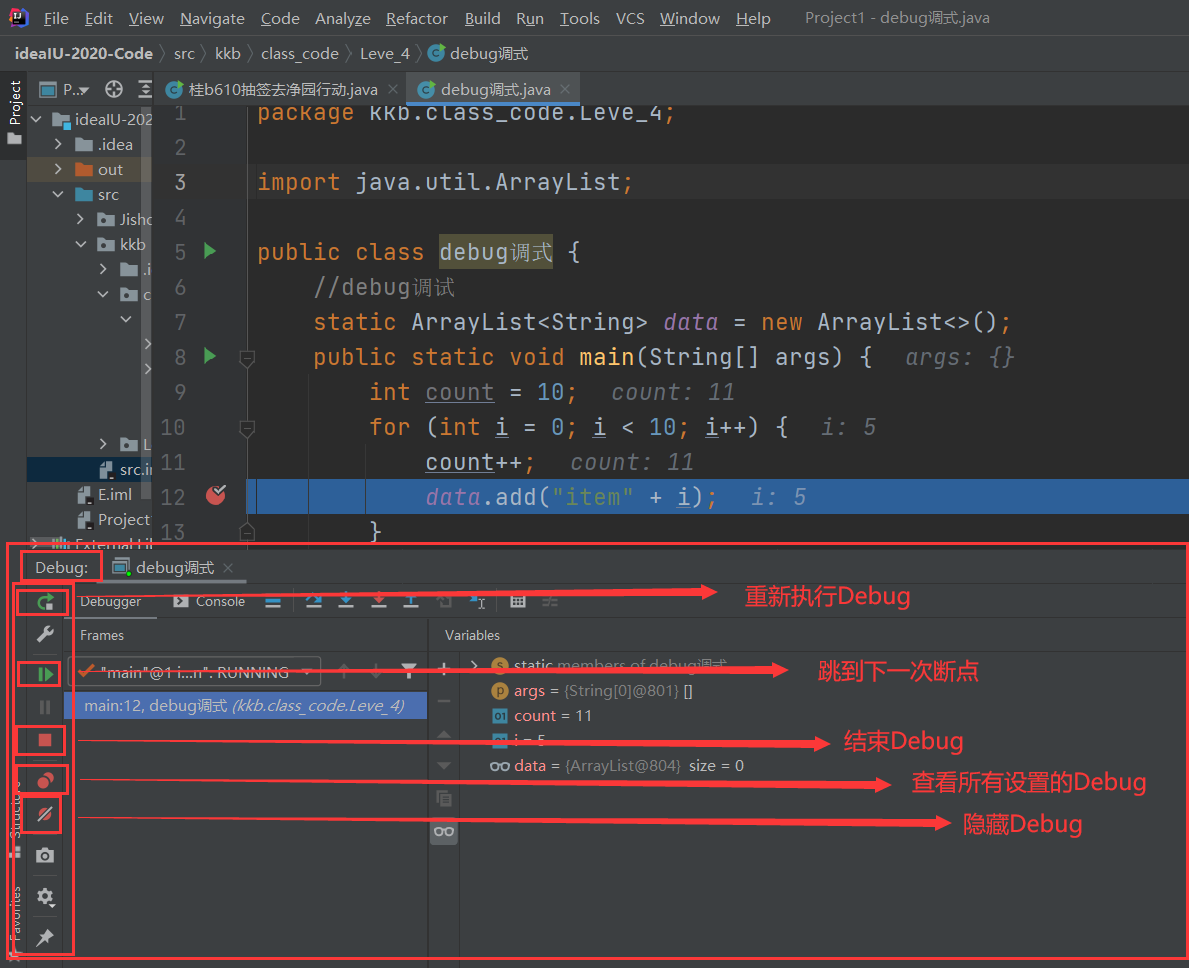Viewport: 1189px width, 968px height.
Task: Click the Step Out button
Action: (x=411, y=601)
